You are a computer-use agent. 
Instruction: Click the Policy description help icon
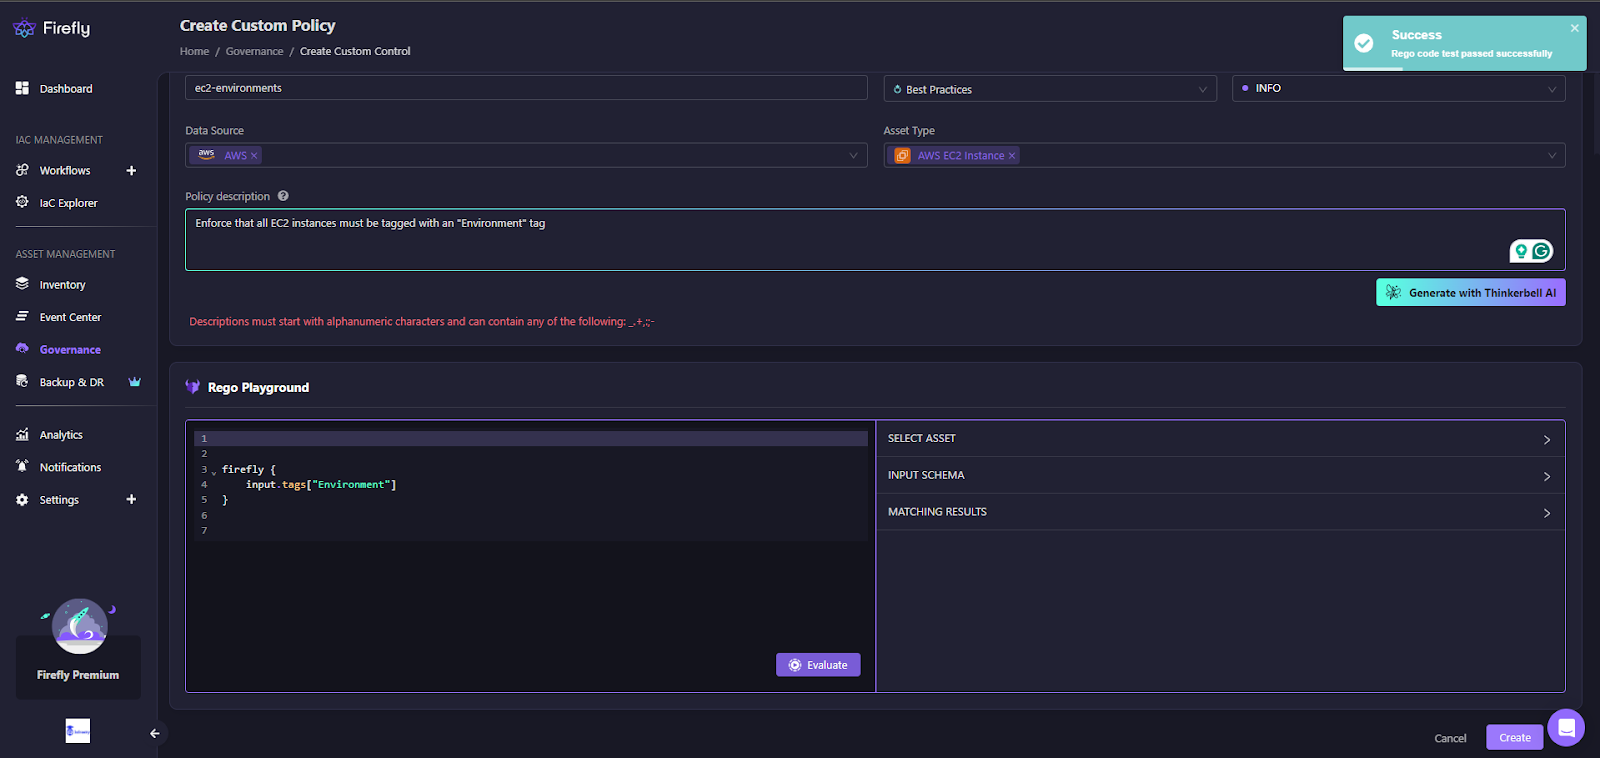coord(283,196)
